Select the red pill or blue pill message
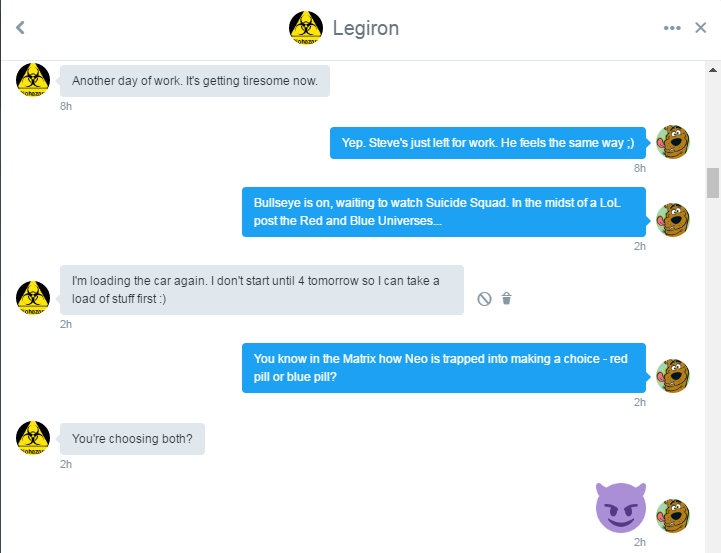 [444, 368]
